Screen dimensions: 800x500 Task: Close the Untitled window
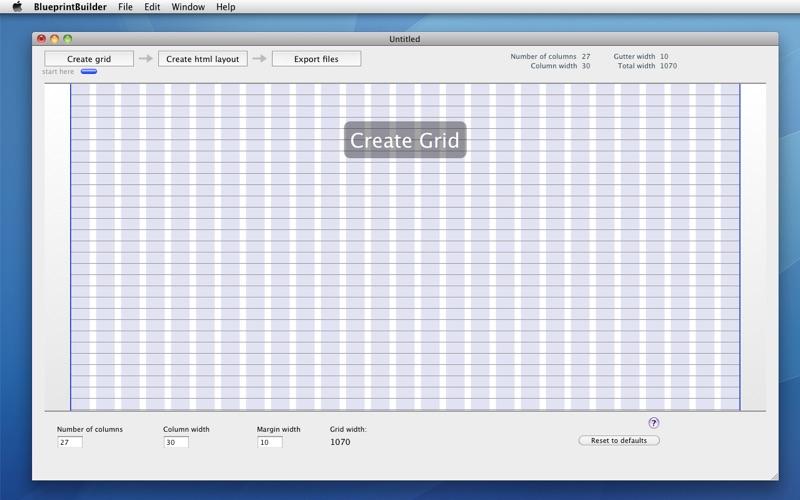point(42,39)
